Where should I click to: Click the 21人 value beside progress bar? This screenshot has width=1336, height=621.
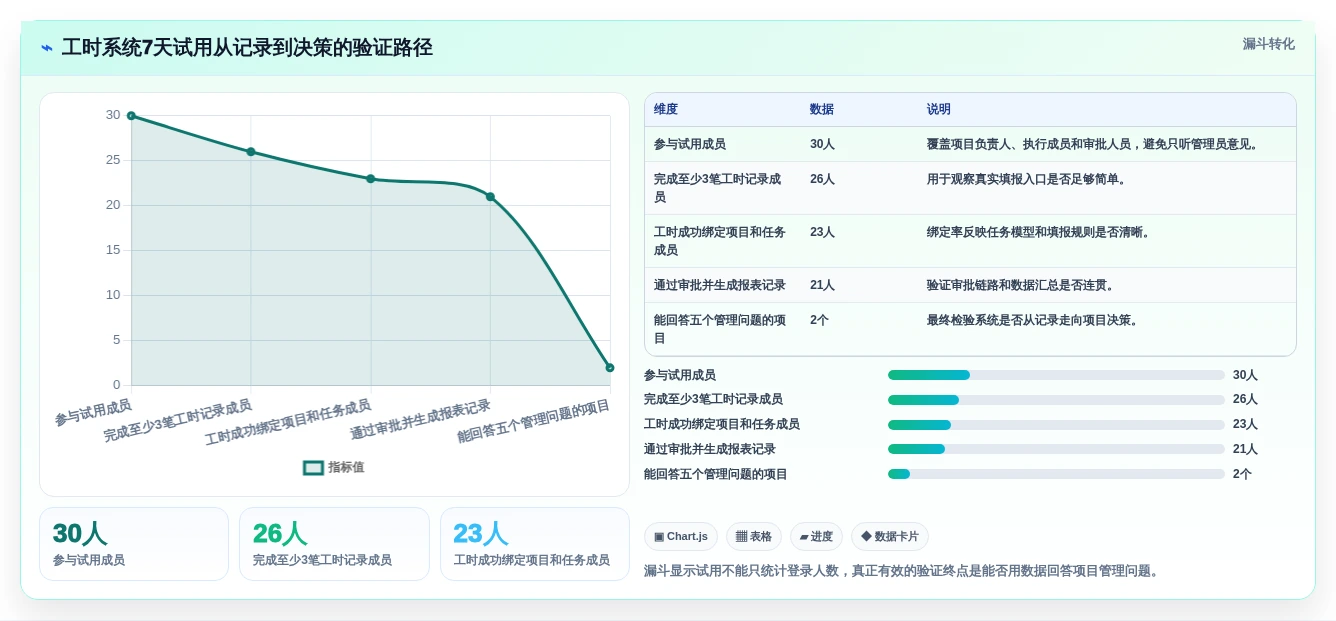[x=1245, y=449]
